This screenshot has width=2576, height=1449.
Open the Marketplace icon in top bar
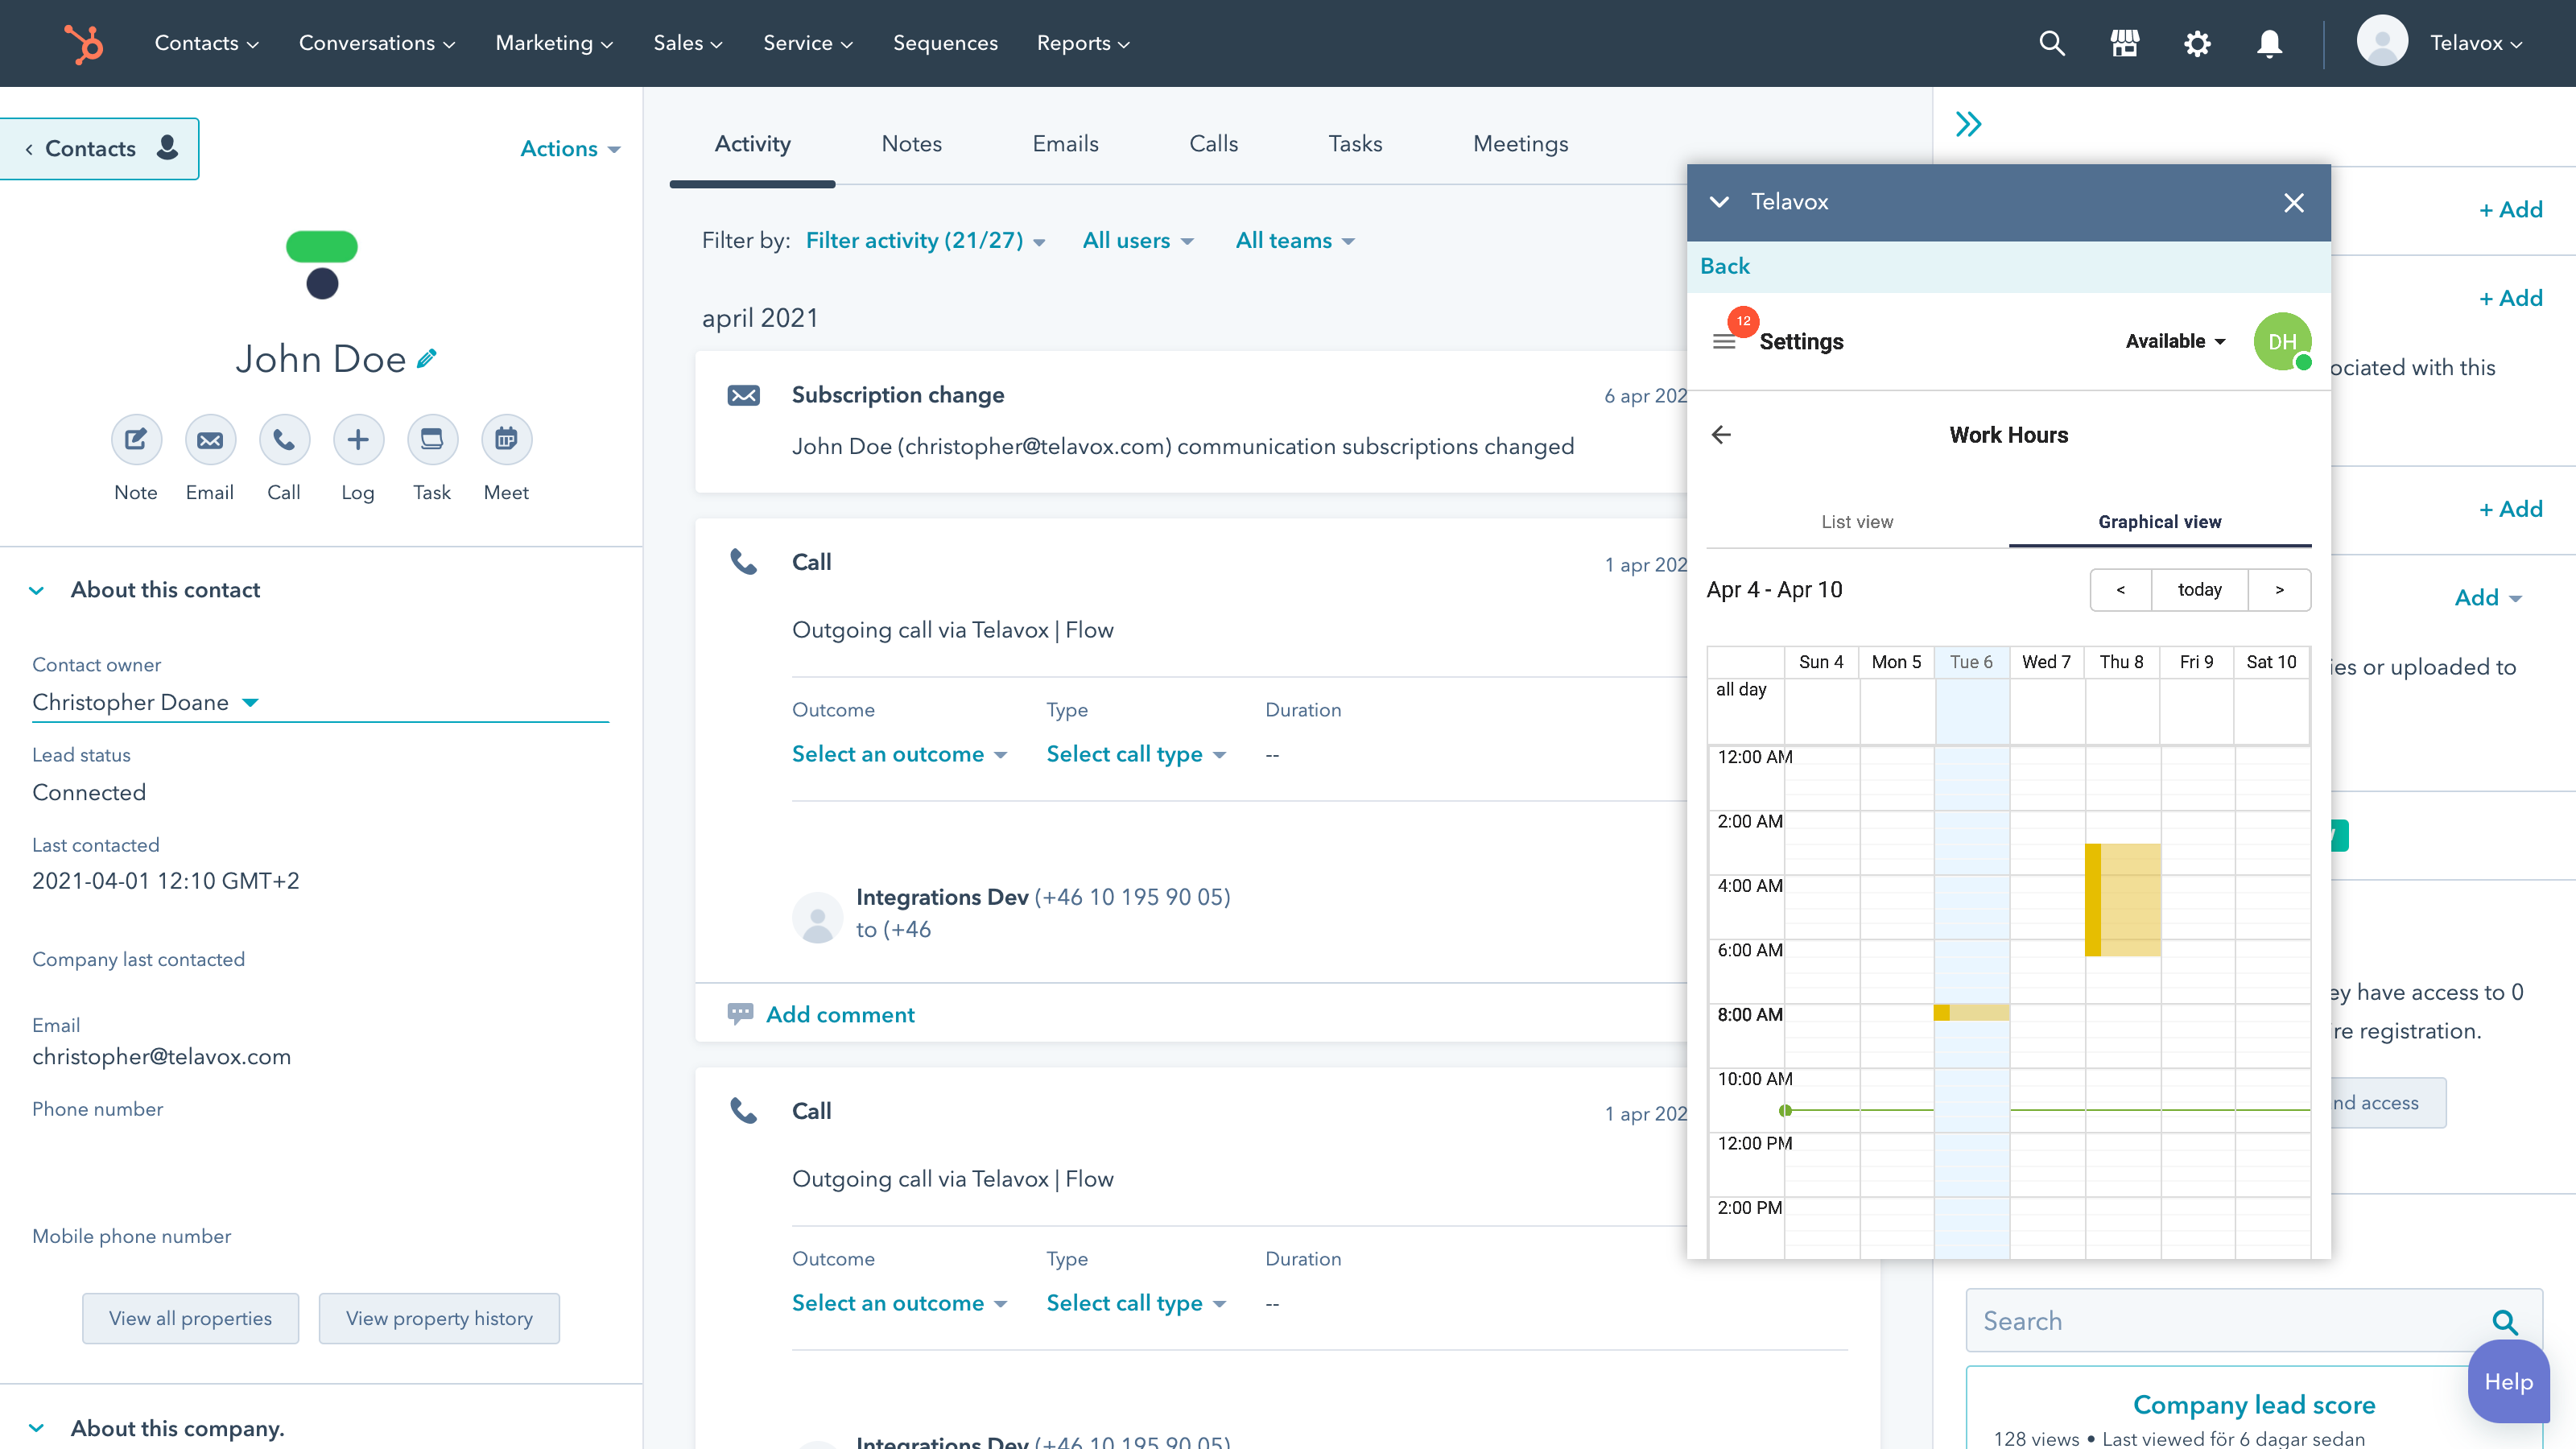point(2124,43)
